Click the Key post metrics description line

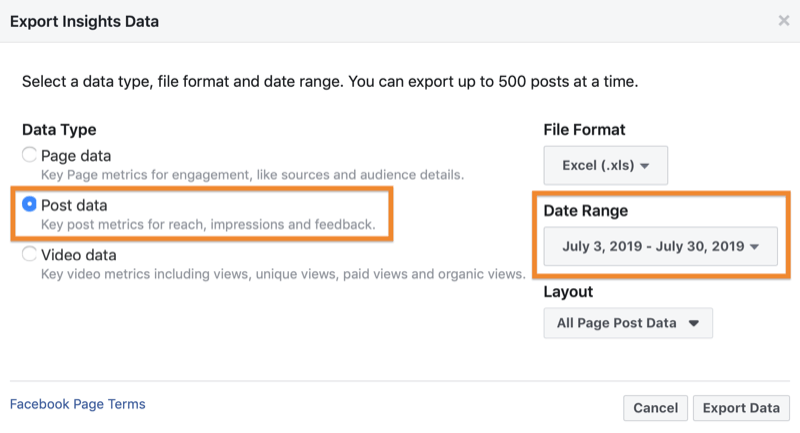point(208,224)
